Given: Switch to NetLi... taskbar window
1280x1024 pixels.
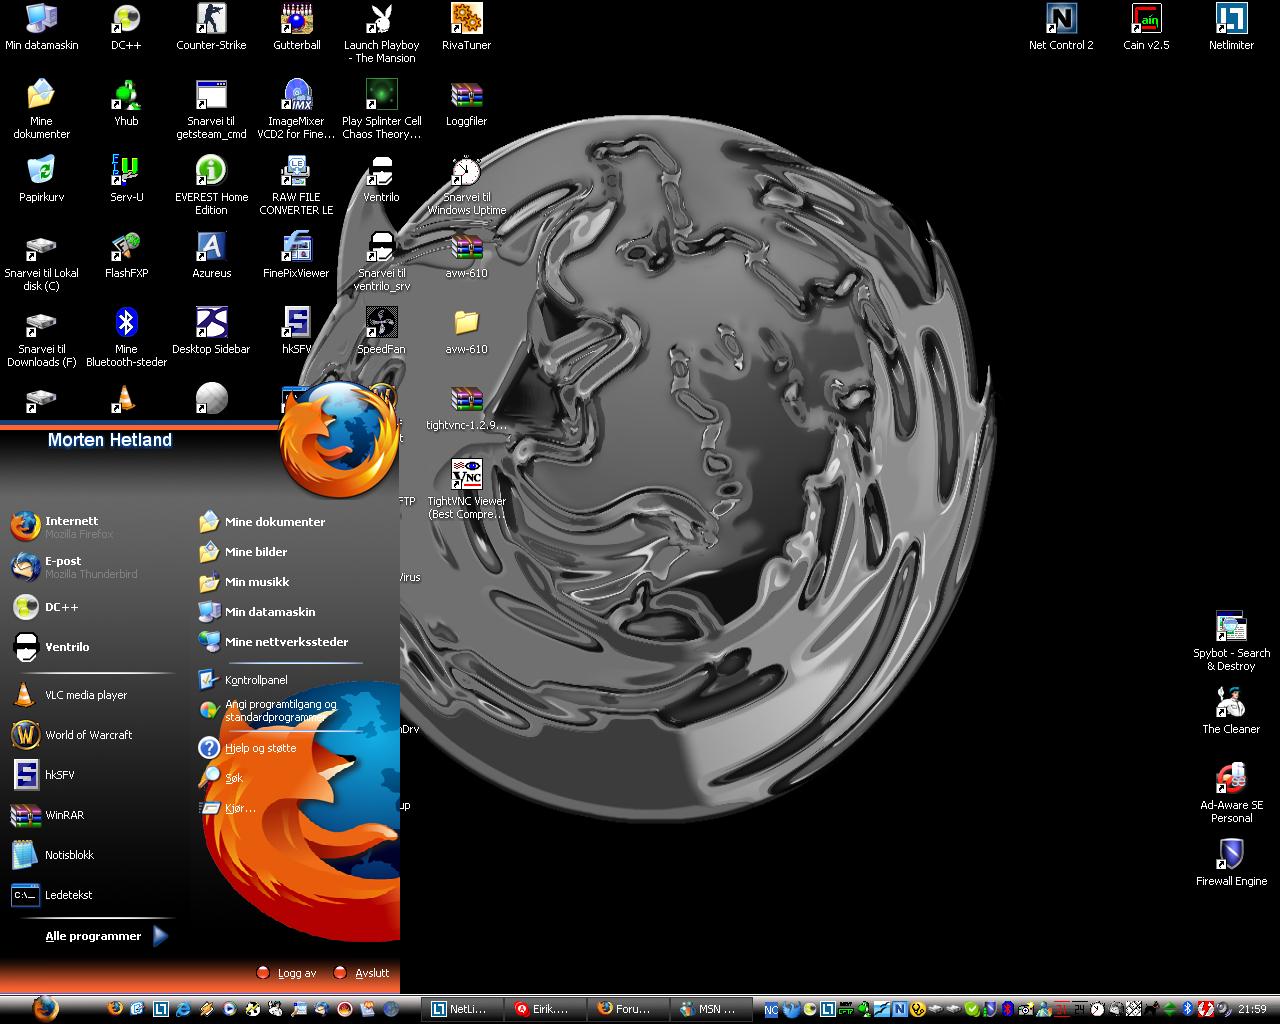Looking at the screenshot, I should (462, 1009).
